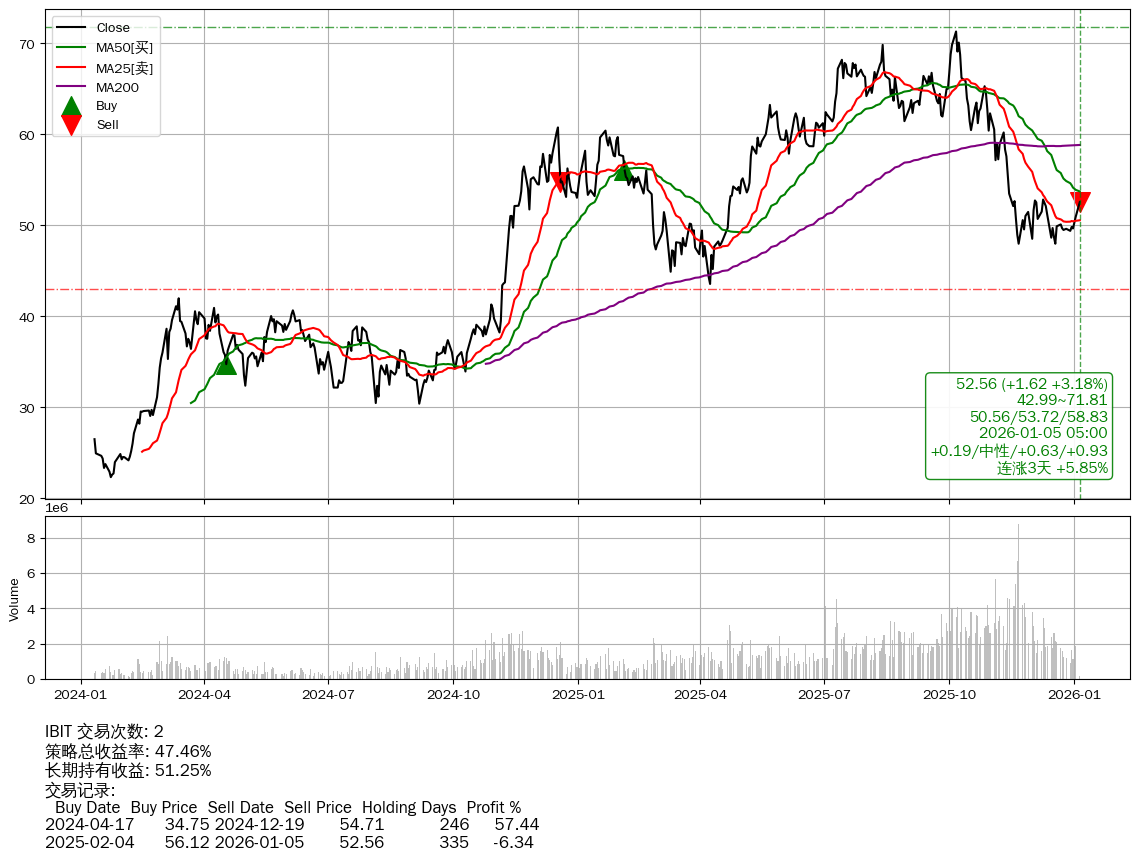The height and width of the screenshot is (860, 1139).
Task: Click the 2024-10 x-axis date label
Action: coord(453,693)
